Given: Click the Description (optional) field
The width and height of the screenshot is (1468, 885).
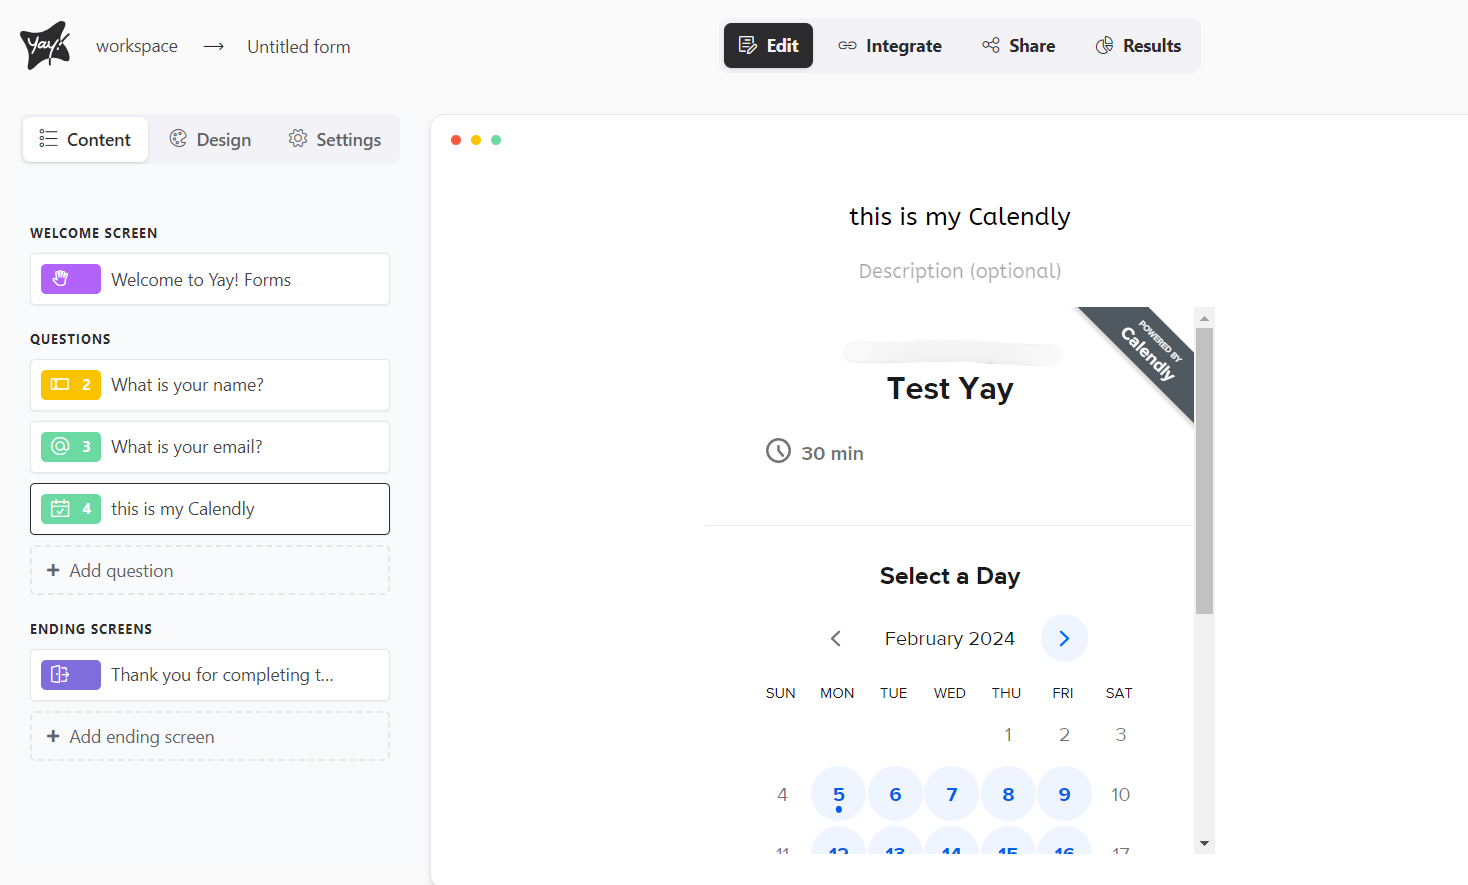Looking at the screenshot, I should [x=960, y=271].
